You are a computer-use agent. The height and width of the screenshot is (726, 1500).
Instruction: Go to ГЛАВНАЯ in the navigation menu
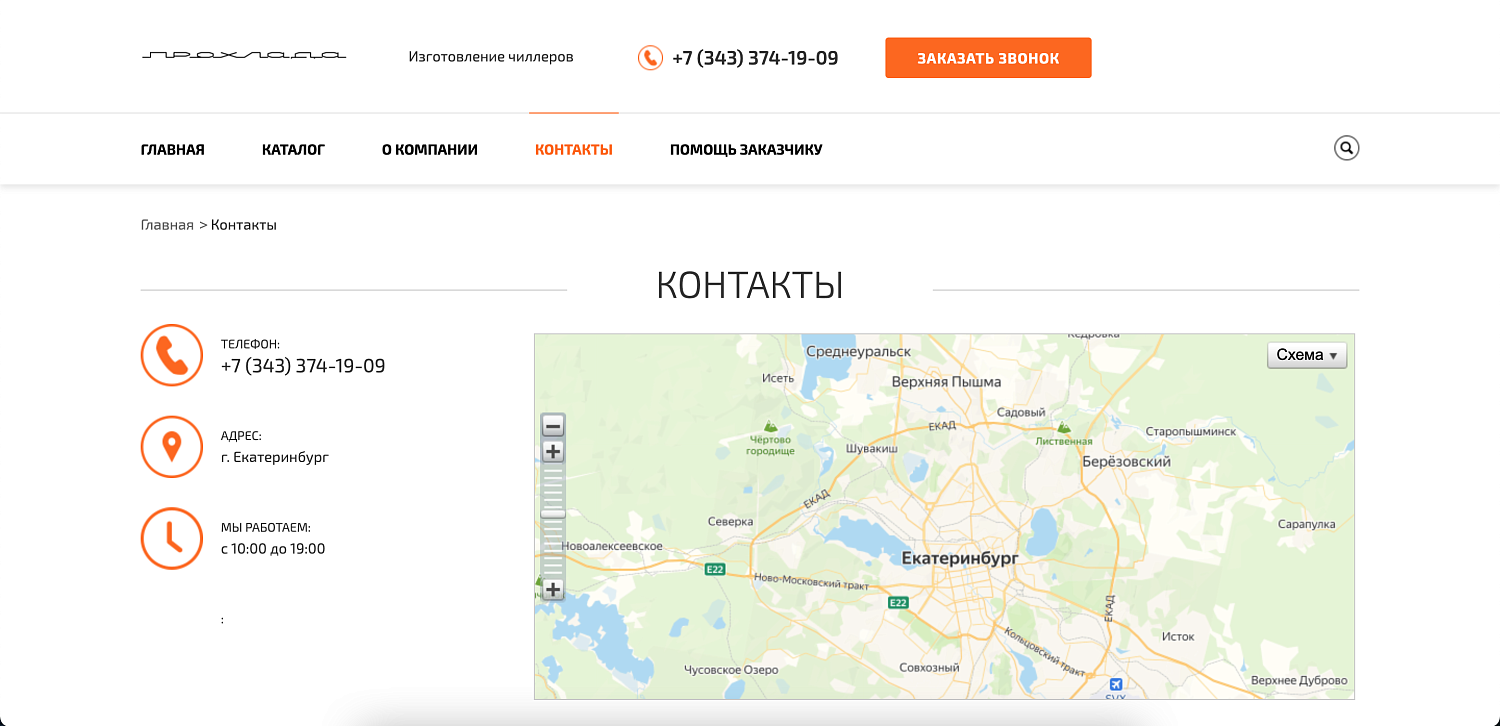173,150
